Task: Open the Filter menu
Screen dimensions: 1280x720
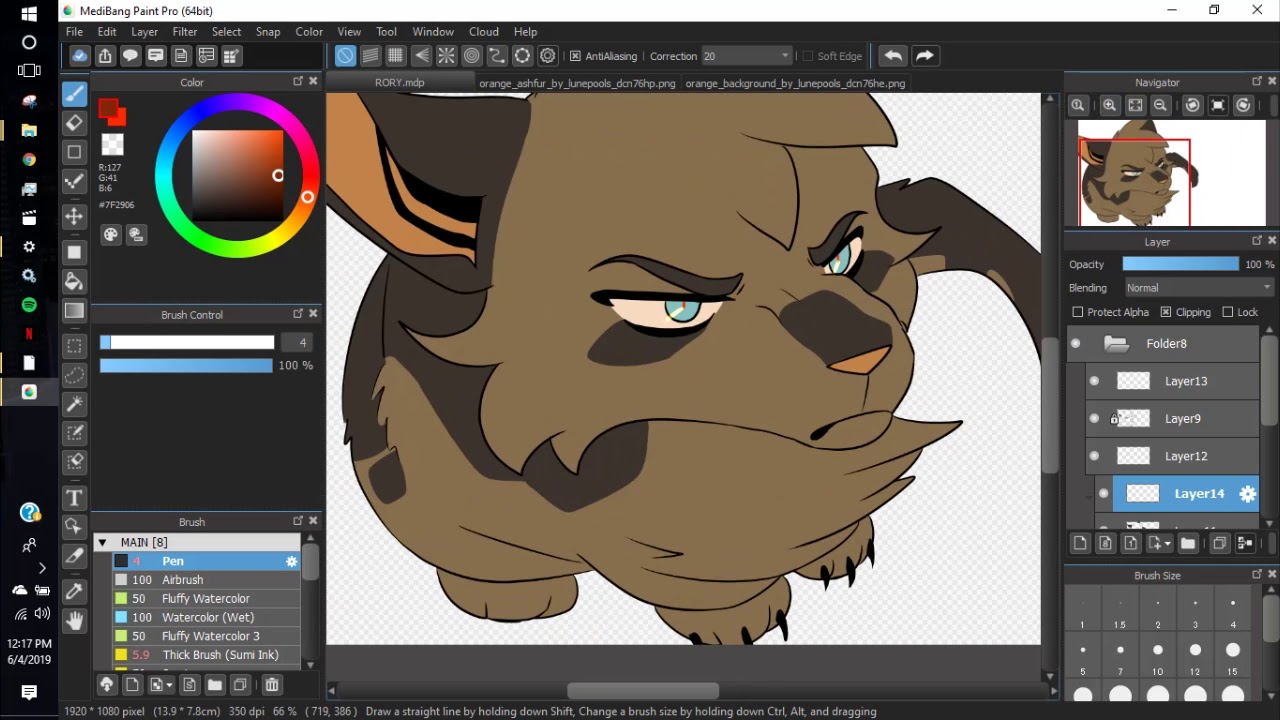Action: (x=185, y=31)
